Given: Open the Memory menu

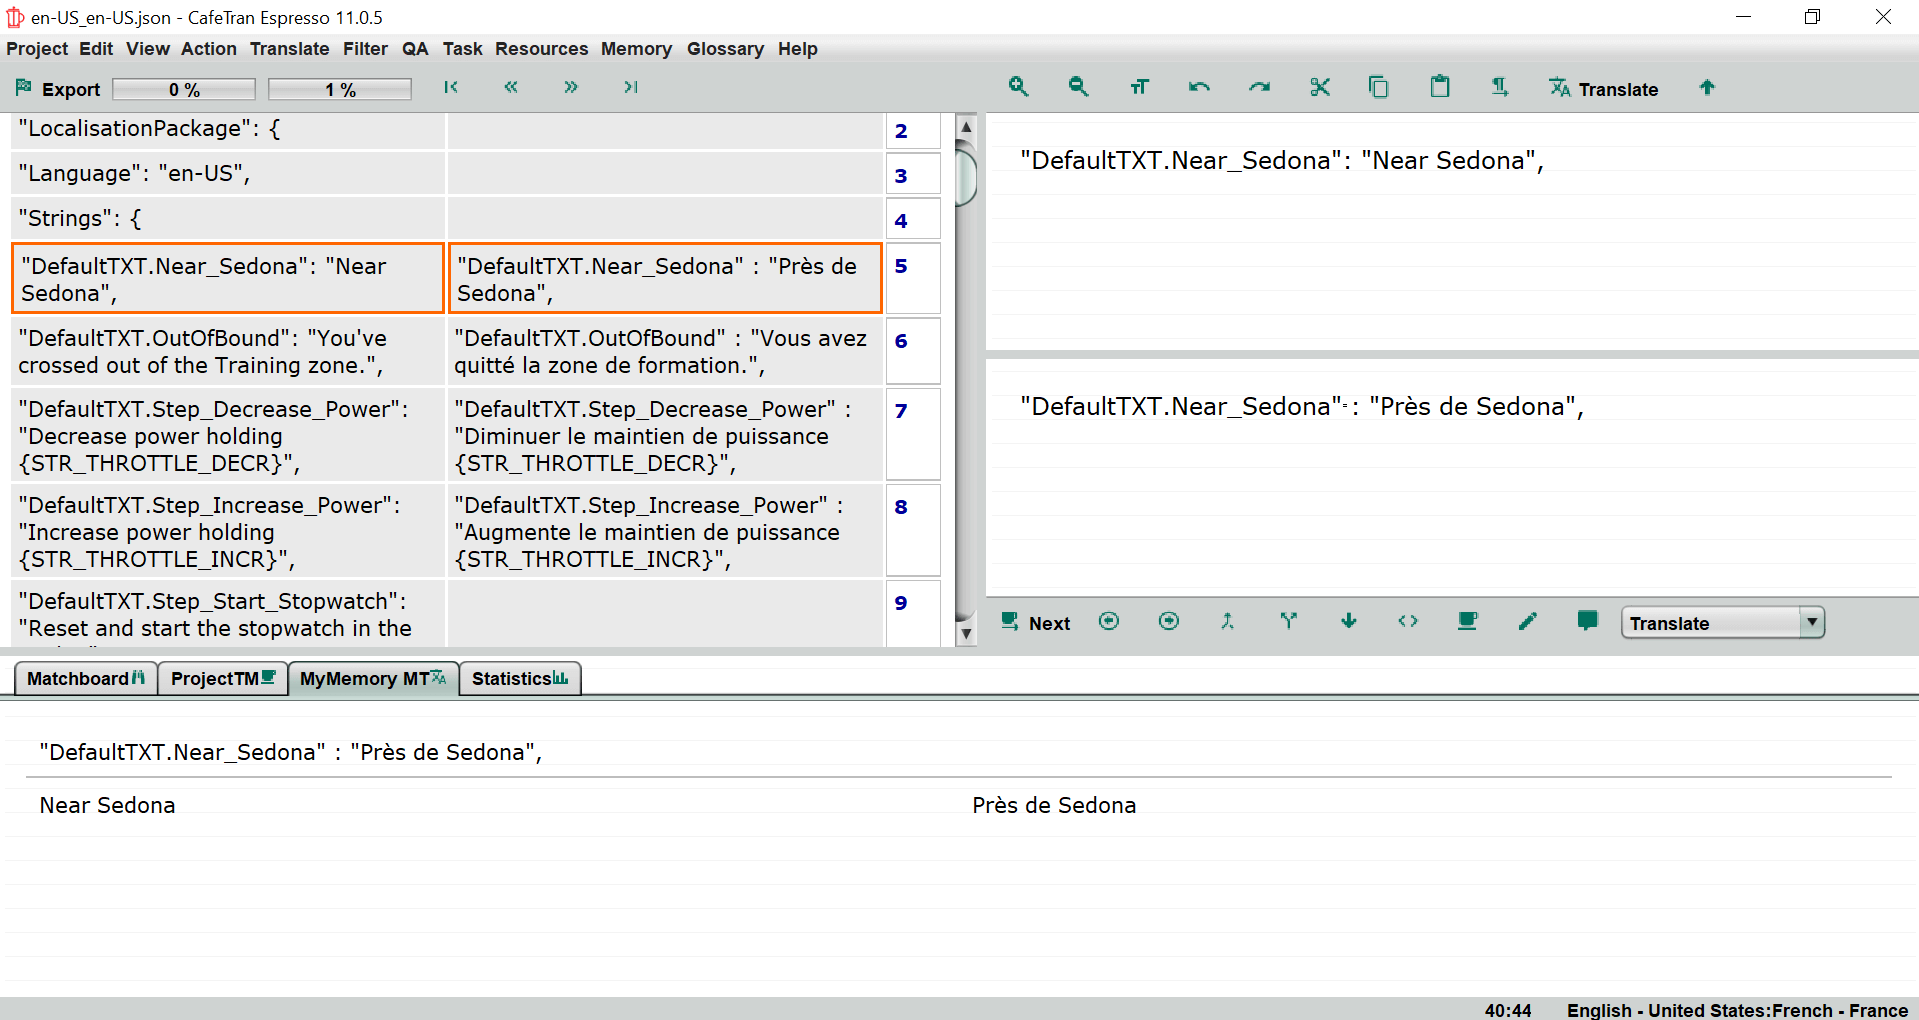Looking at the screenshot, I should [636, 49].
